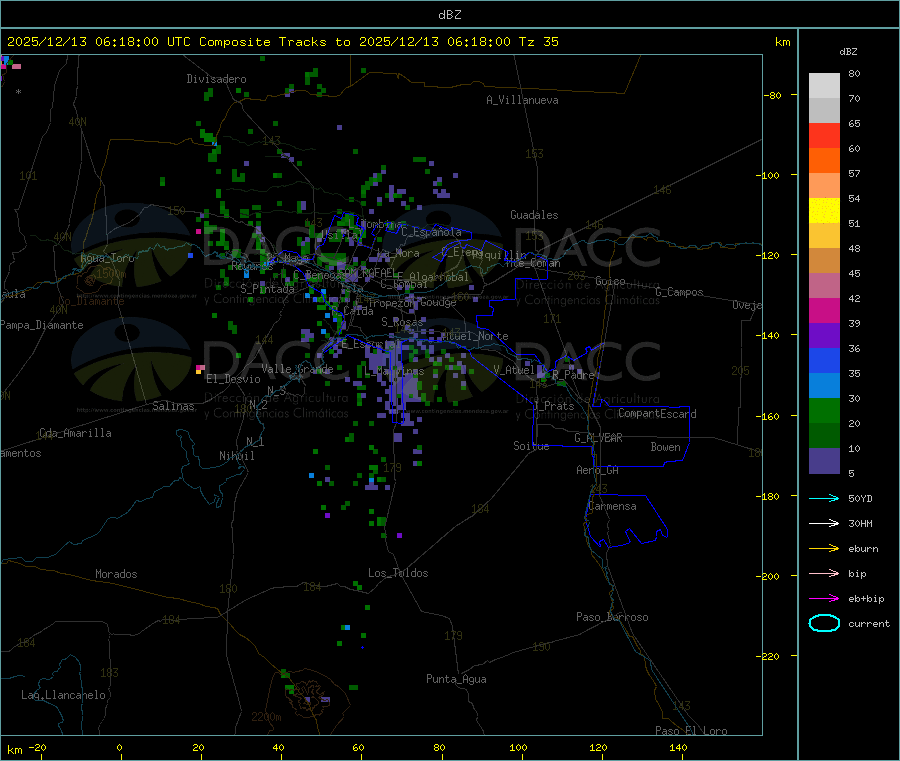Viewport: 900px width, 761px height.
Task: Click the Paso_Barroso label
Action: coord(612,617)
